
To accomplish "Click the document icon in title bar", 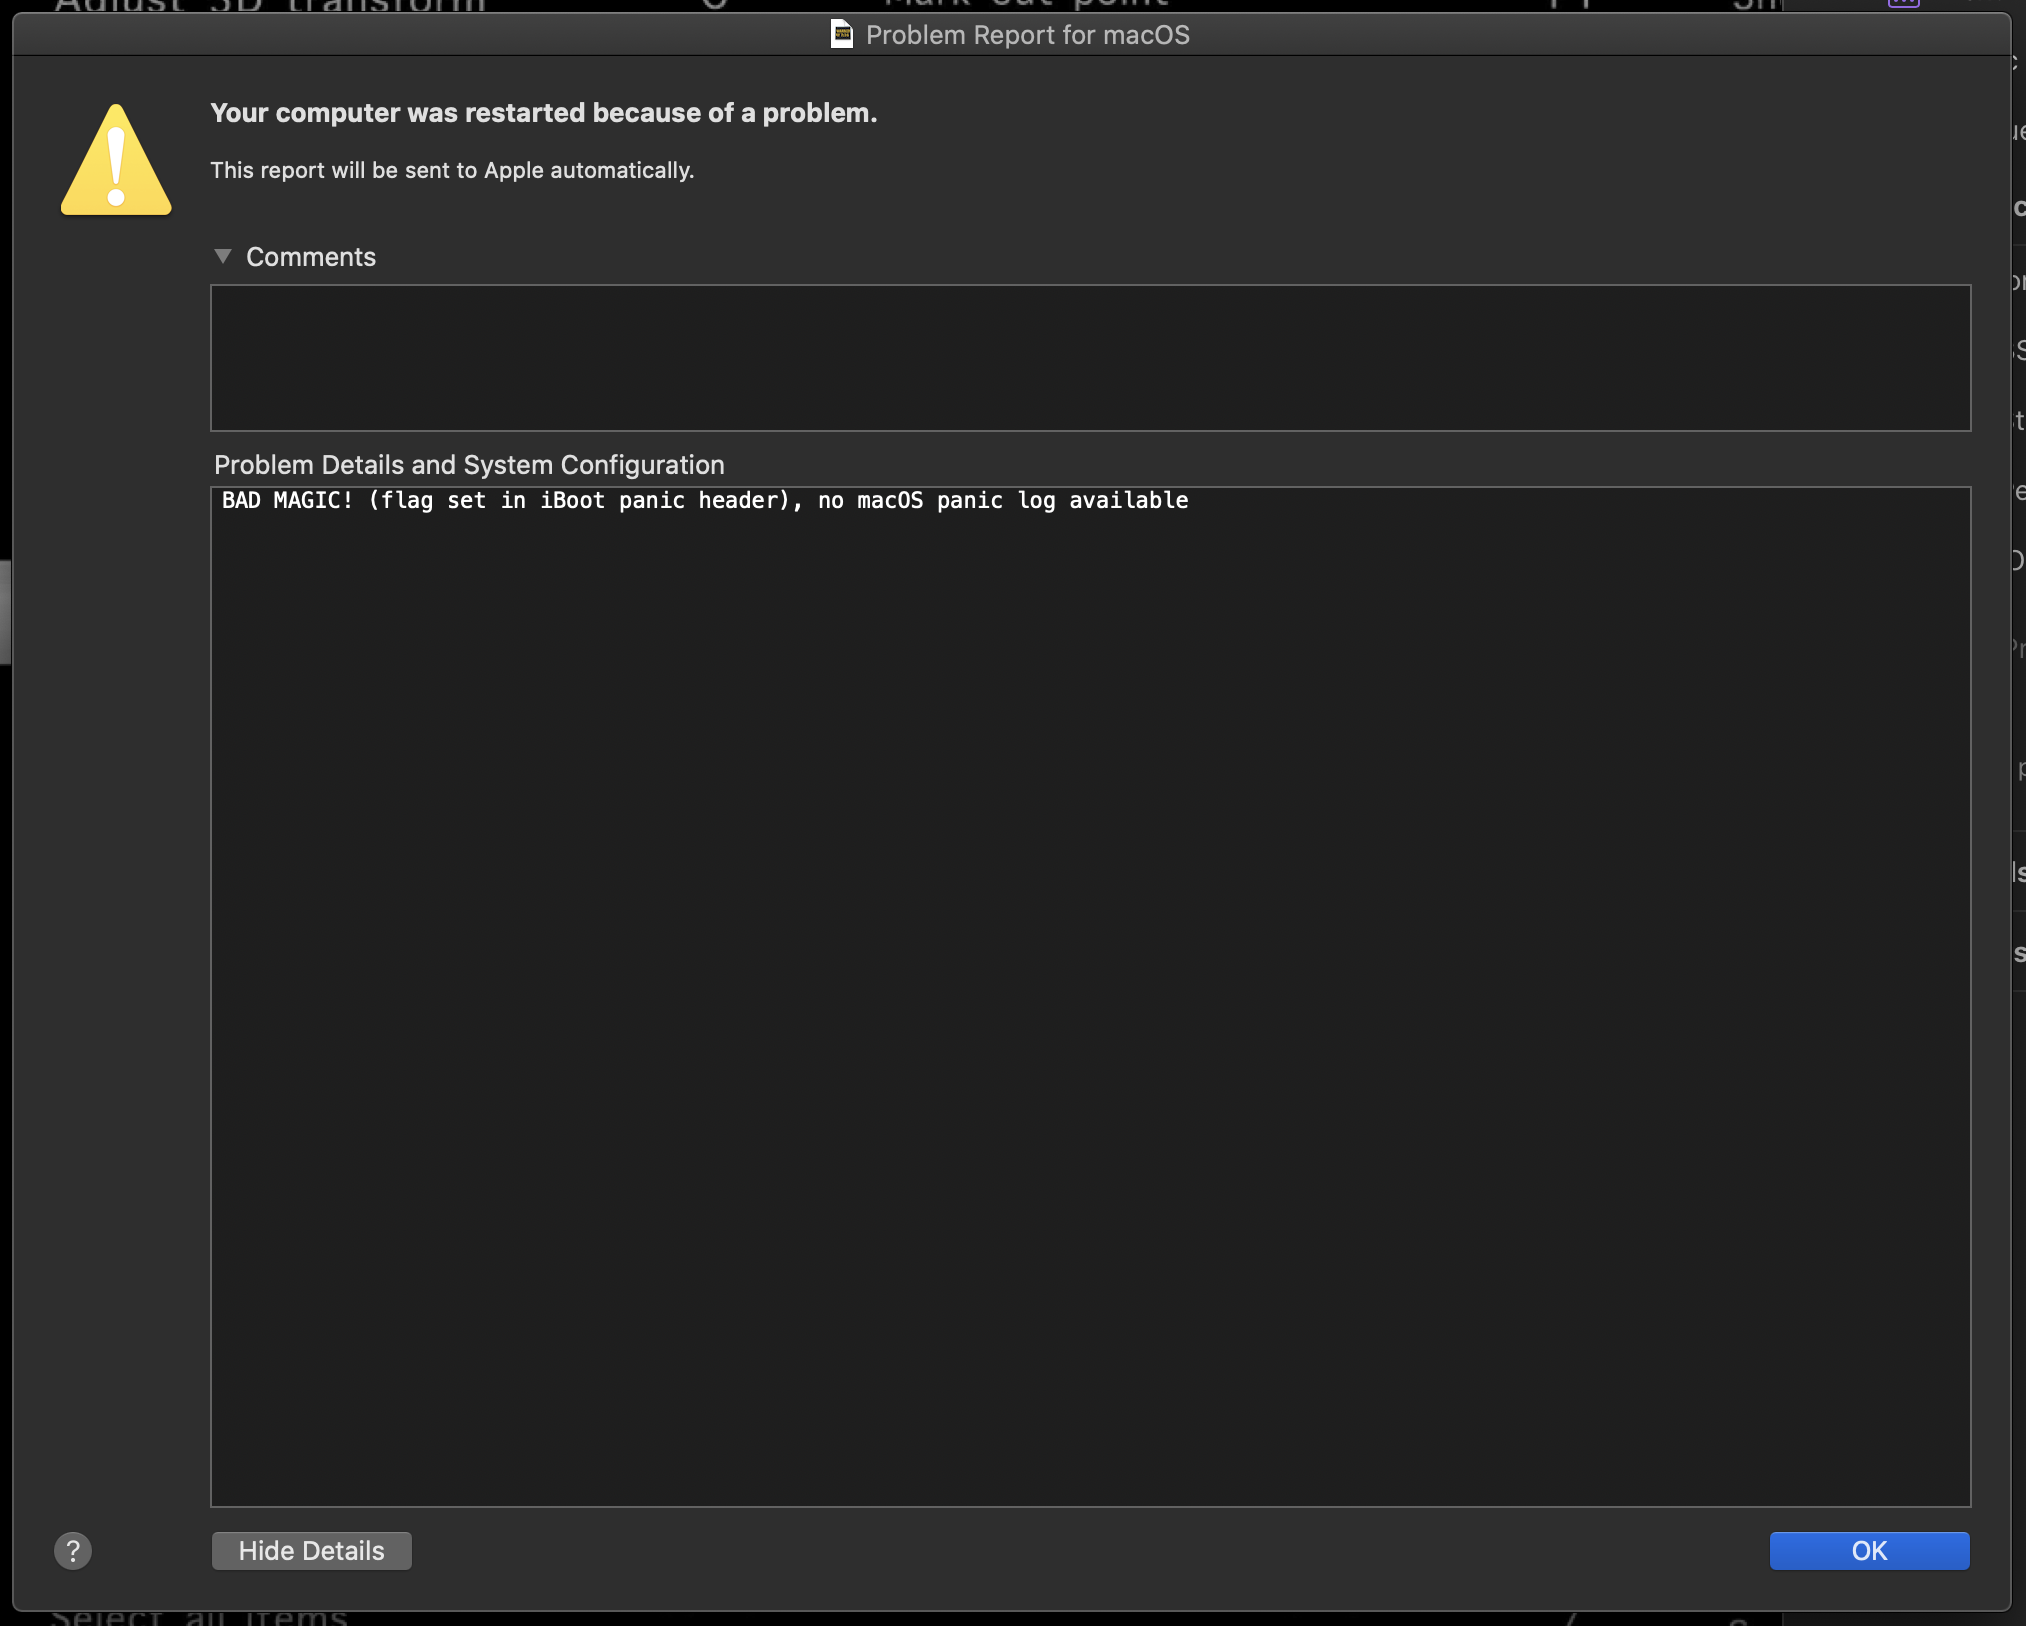I will coord(842,35).
